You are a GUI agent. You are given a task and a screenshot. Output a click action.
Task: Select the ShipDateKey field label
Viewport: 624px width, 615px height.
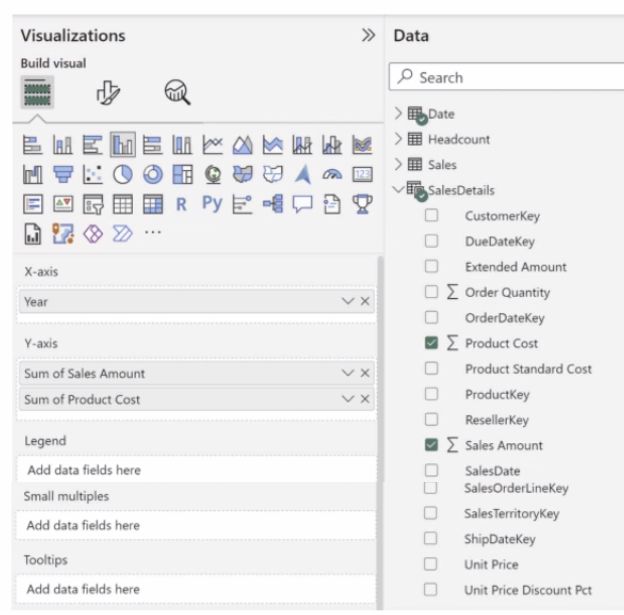pyautogui.click(x=500, y=539)
